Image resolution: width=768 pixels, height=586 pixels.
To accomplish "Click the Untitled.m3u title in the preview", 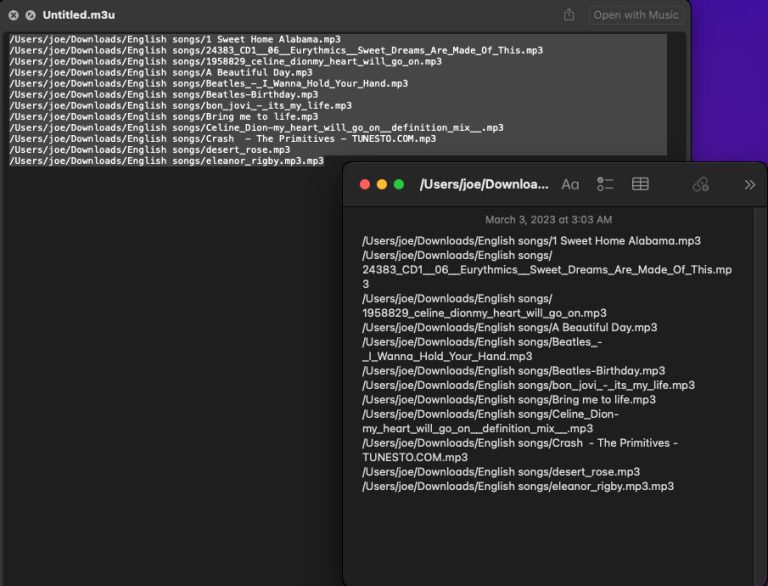I will (x=76, y=15).
